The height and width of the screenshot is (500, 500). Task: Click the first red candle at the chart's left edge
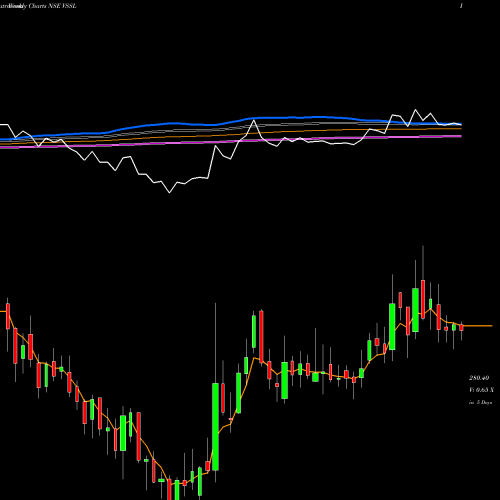8,316
